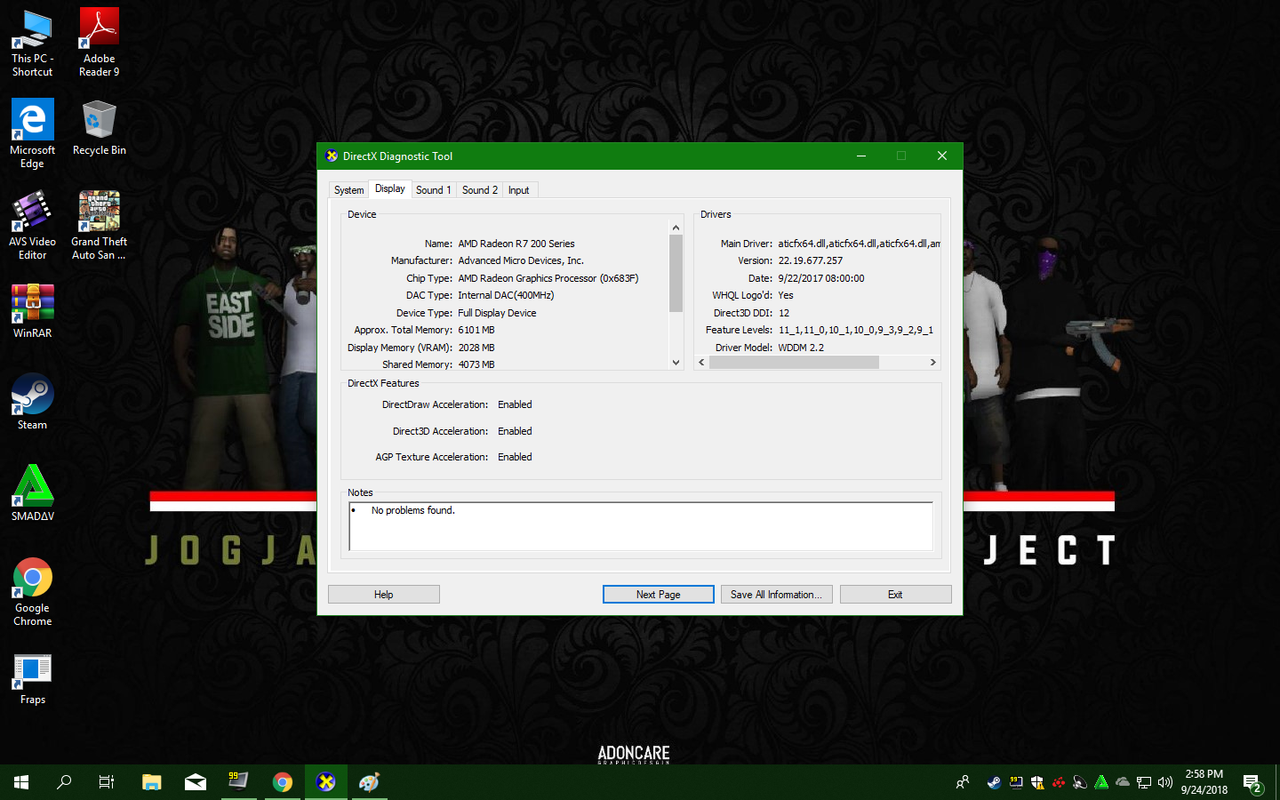Screen dimensions: 1280x800
Task: Click the taskbar clock showing 2:58 PM
Action: coord(1204,782)
